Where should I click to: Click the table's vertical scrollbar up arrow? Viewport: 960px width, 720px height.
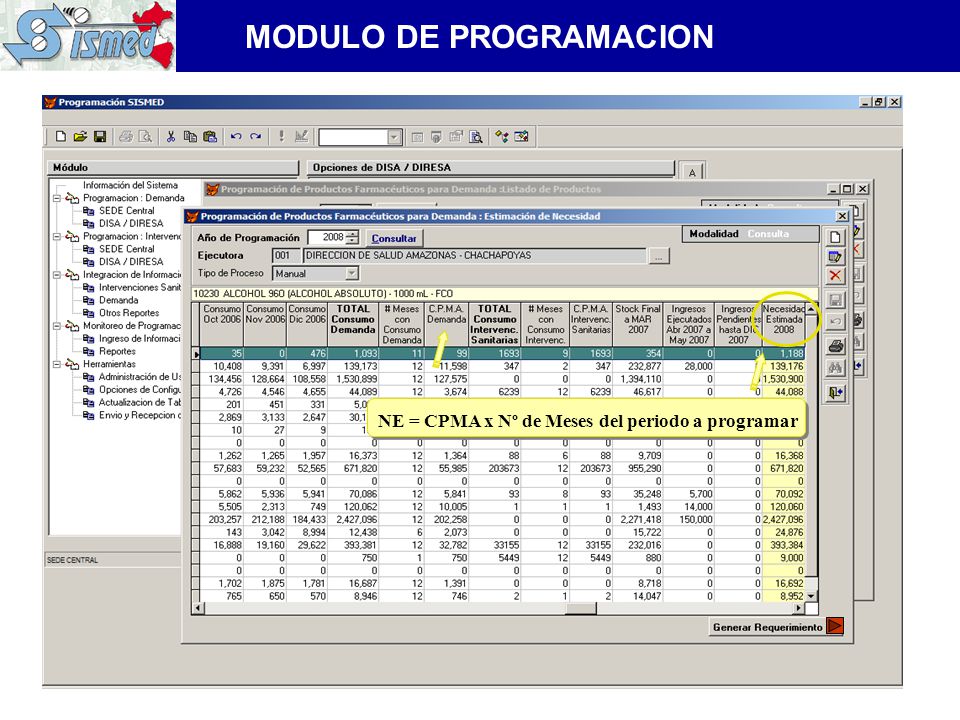(x=811, y=310)
